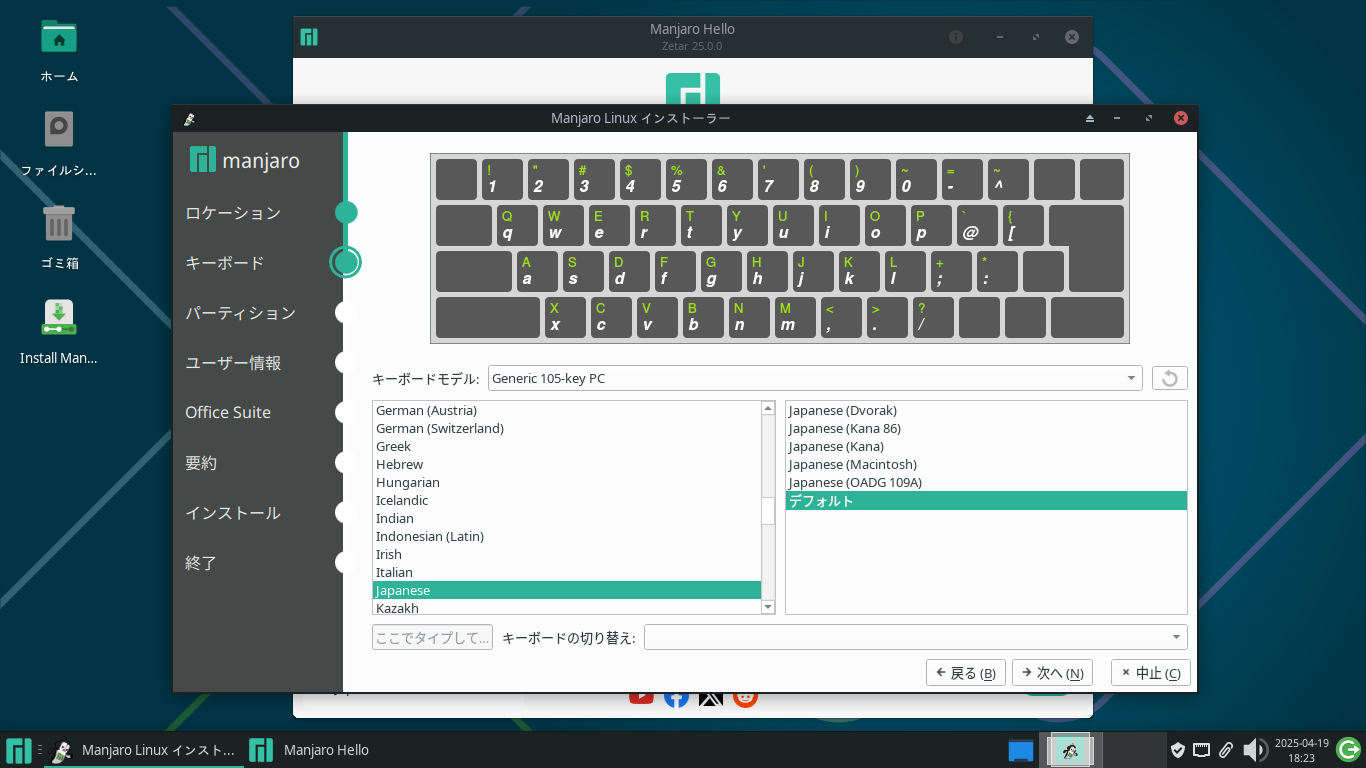This screenshot has width=1366, height=768.
Task: Click the ユーザー情報 step in sidebar
Action: coord(233,363)
